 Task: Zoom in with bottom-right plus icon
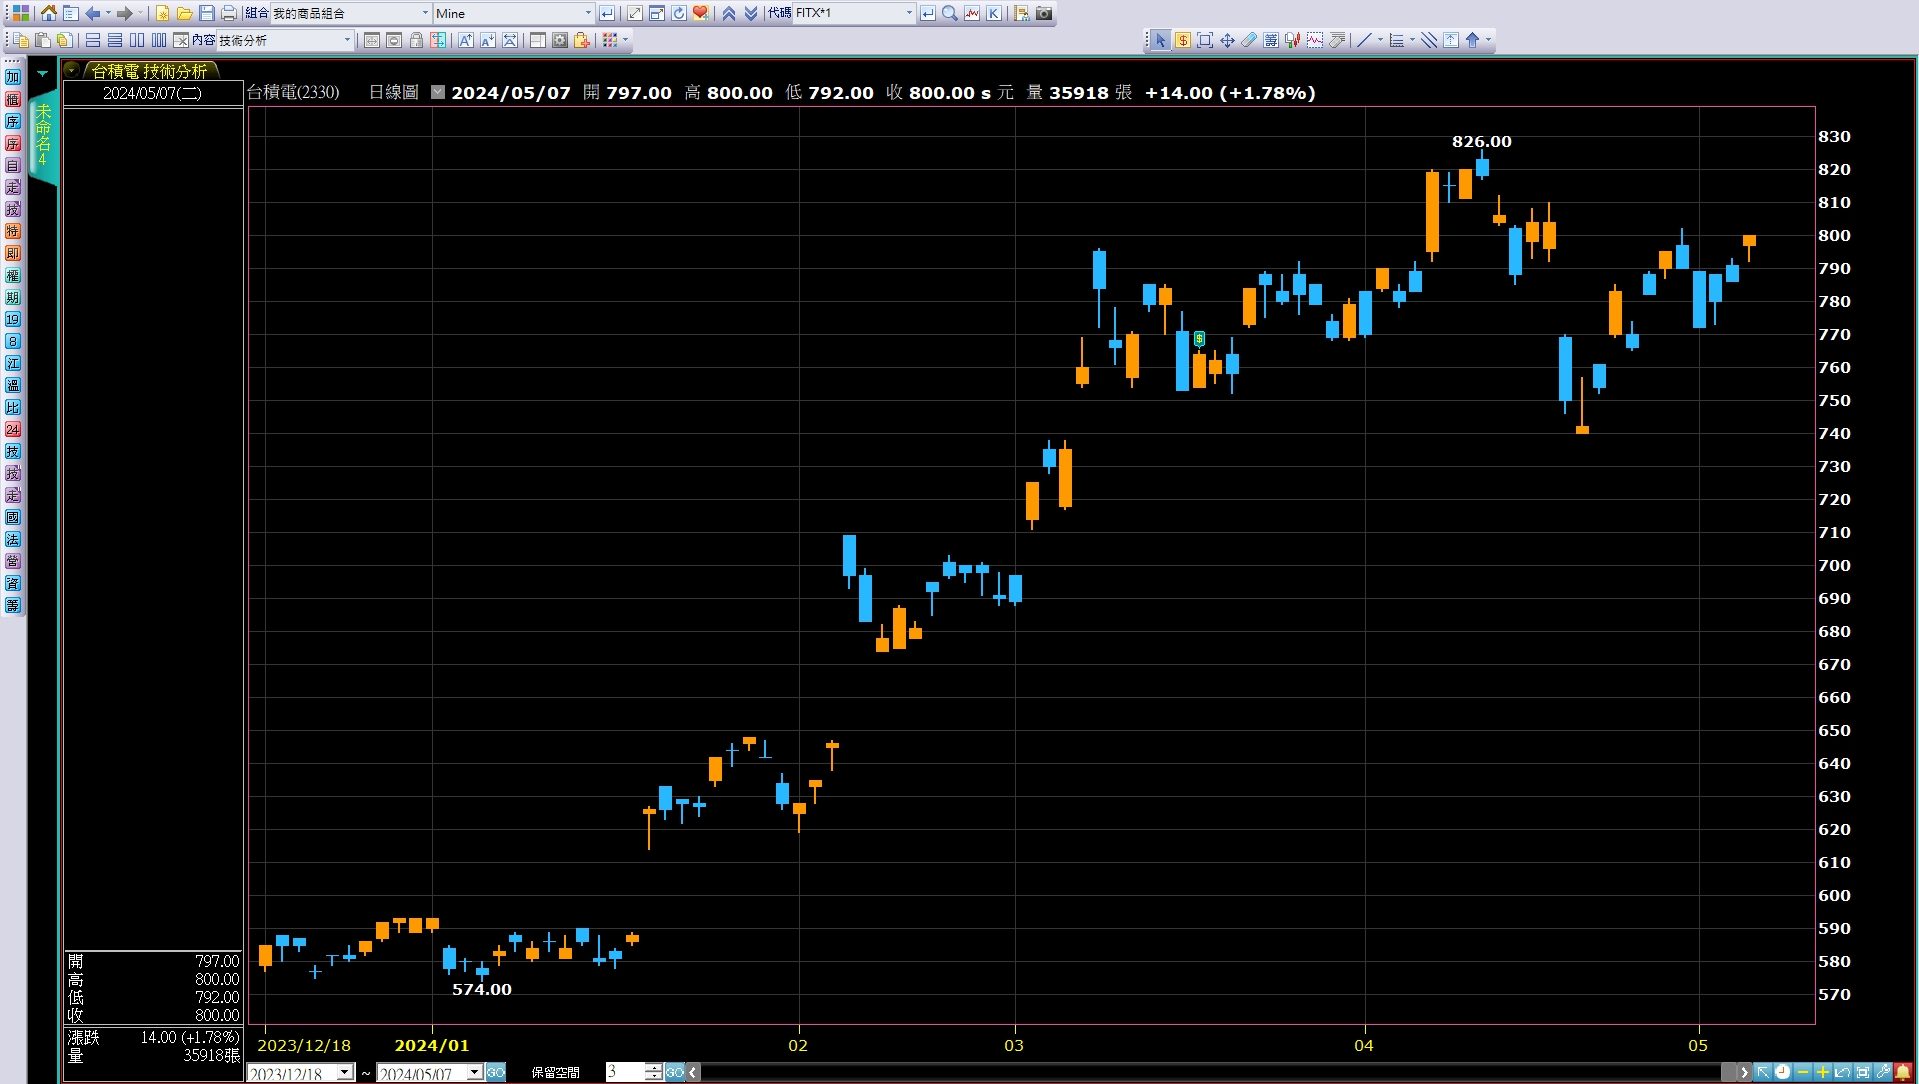click(1823, 1072)
